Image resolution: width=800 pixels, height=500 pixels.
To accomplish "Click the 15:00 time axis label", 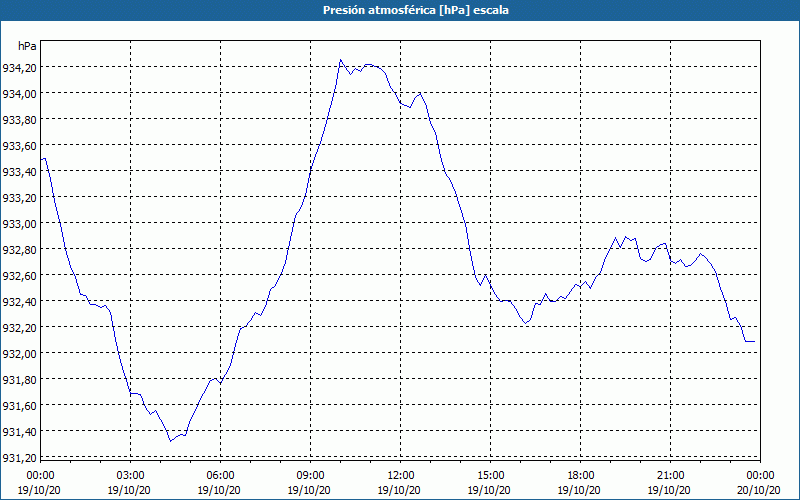I will tap(490, 476).
